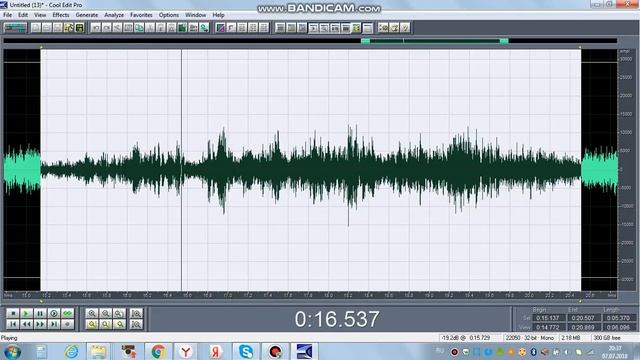Open the Analyze menu
This screenshot has width=640, height=360.
click(114, 15)
